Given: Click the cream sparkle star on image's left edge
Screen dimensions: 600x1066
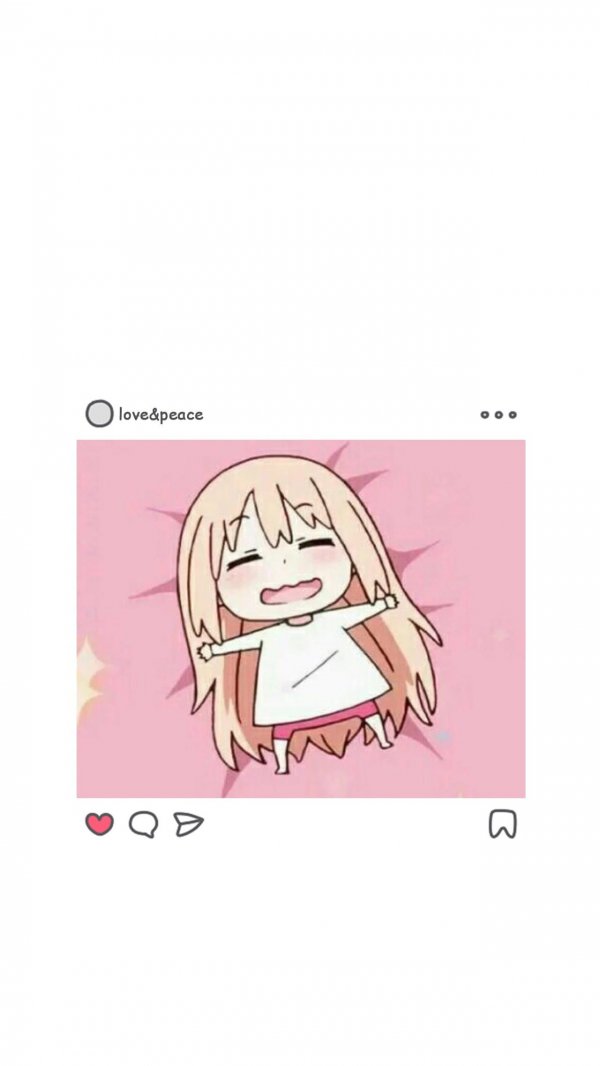Looking at the screenshot, I should click(90, 680).
